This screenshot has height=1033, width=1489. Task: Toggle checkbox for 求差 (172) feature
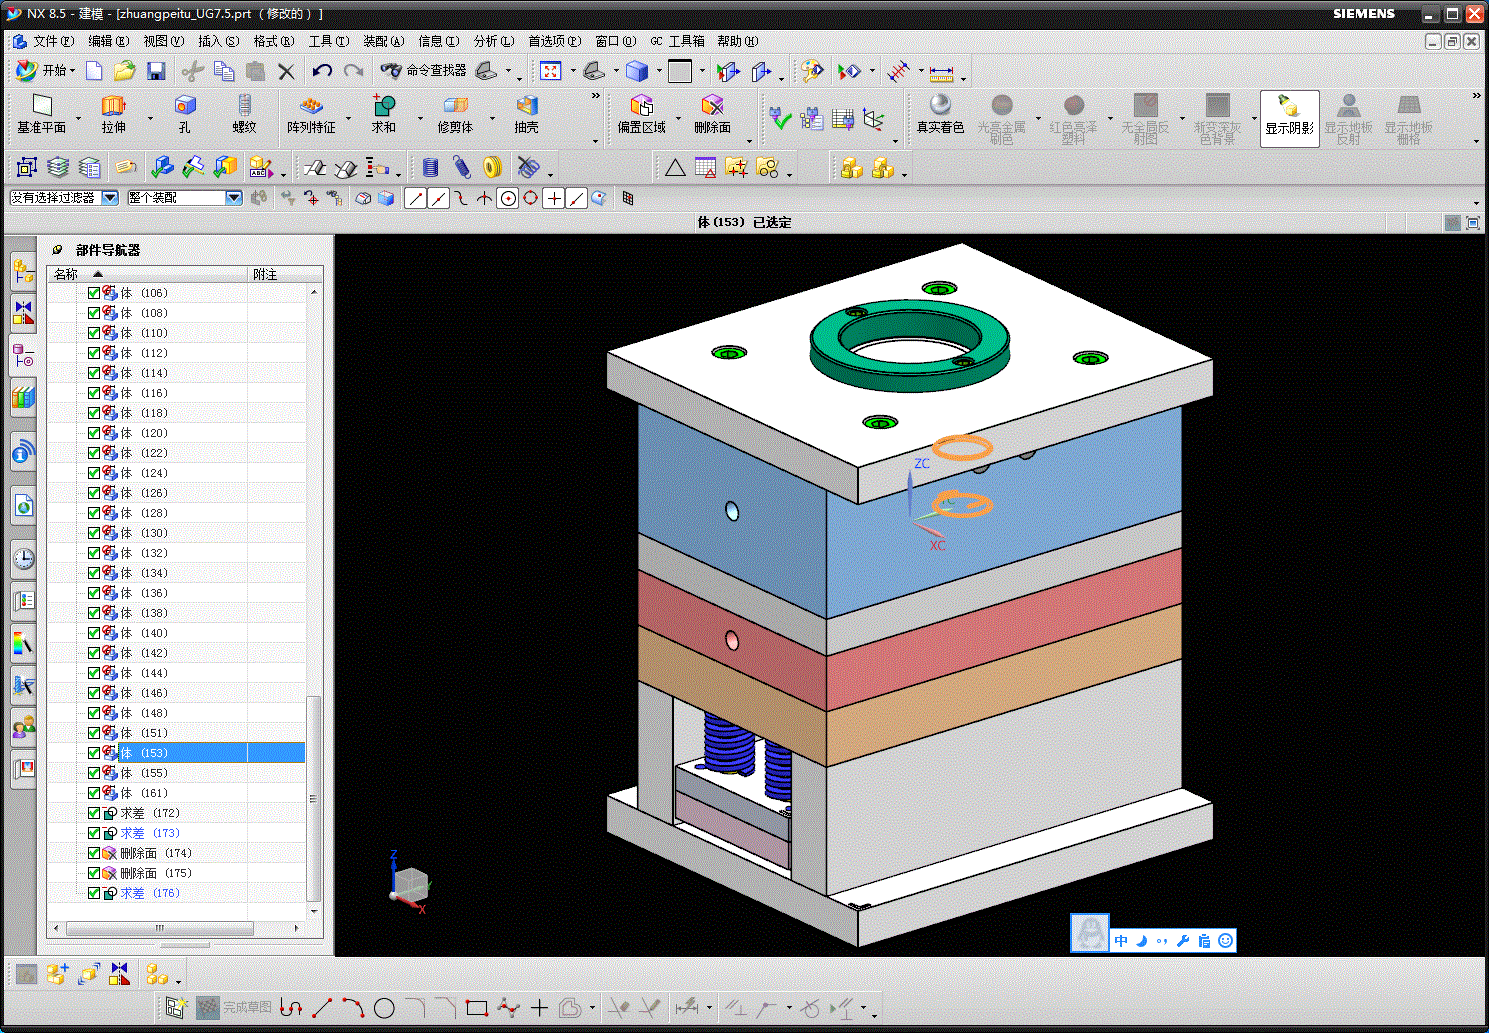pos(94,813)
